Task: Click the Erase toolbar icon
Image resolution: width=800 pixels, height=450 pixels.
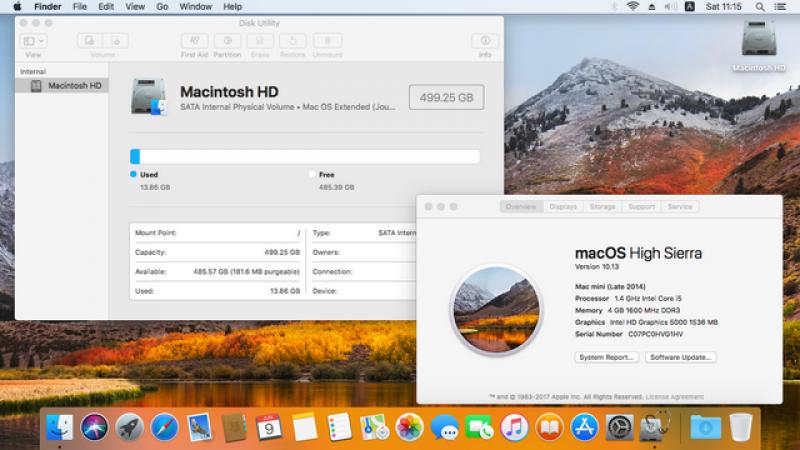Action: click(260, 41)
